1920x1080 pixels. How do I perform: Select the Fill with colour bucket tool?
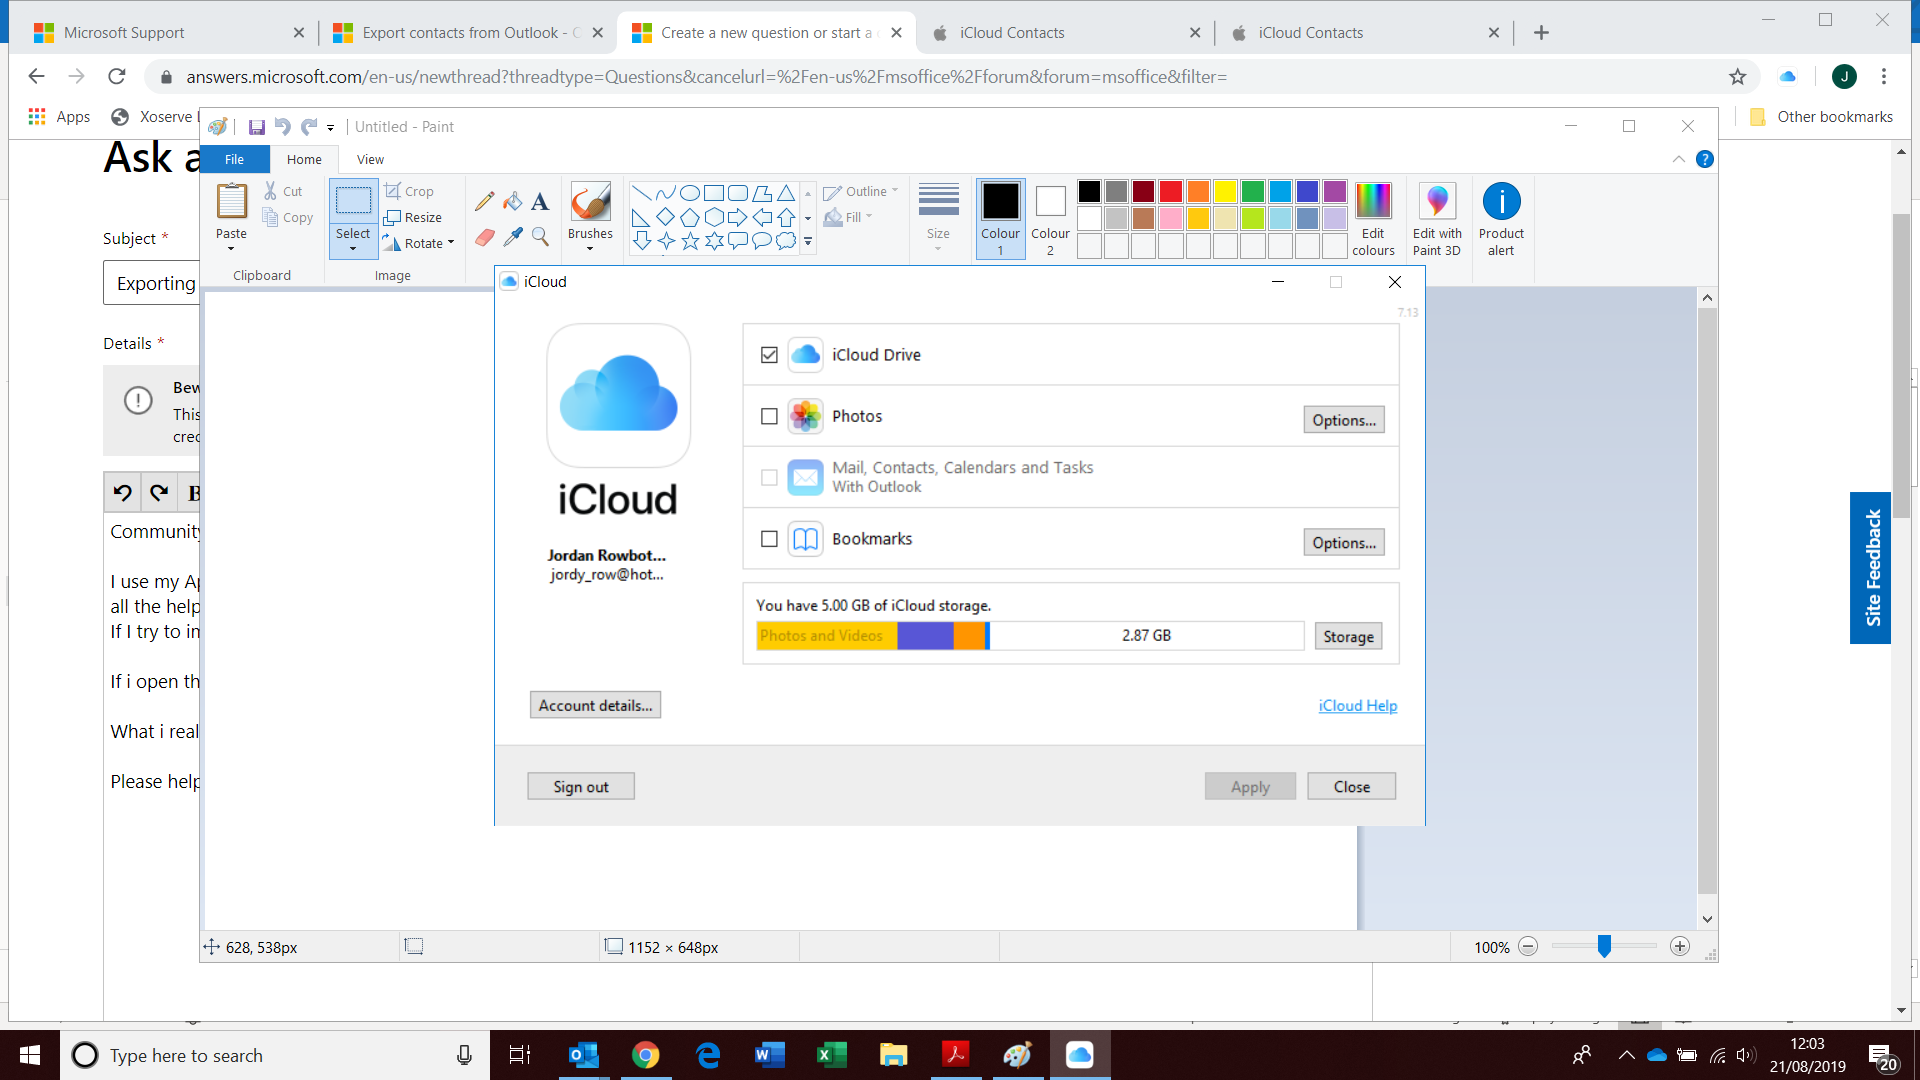point(512,202)
